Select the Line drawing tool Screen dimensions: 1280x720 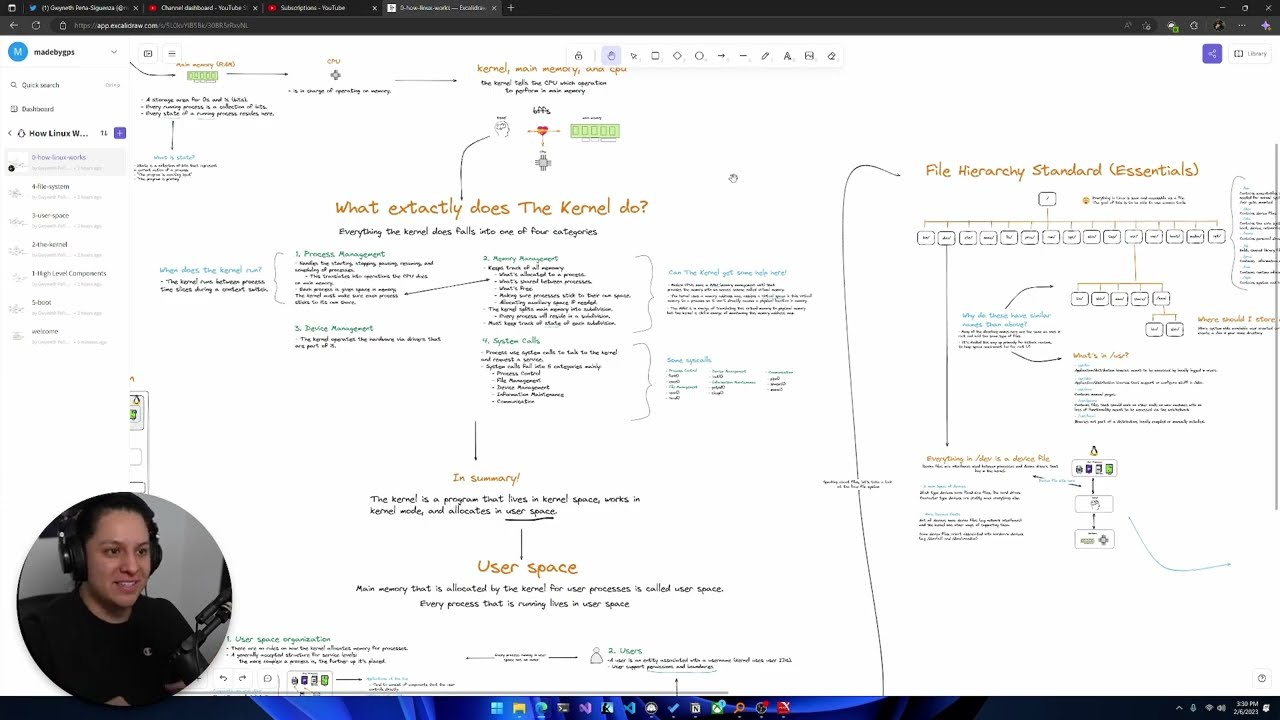pyautogui.click(x=743, y=56)
